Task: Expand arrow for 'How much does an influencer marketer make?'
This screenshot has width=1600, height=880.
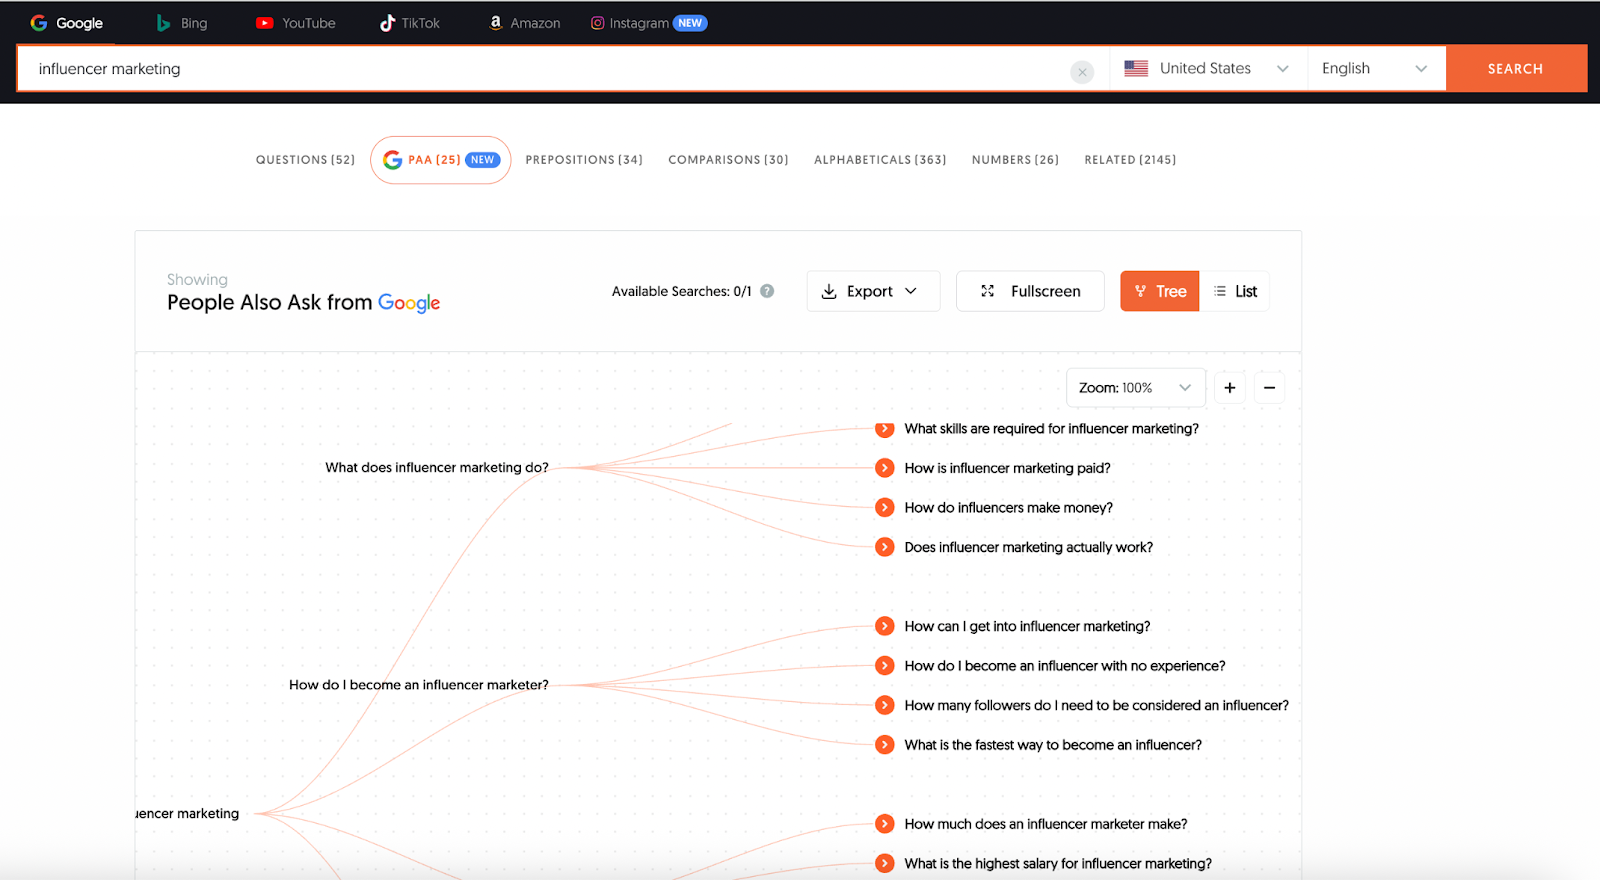Action: [884, 824]
